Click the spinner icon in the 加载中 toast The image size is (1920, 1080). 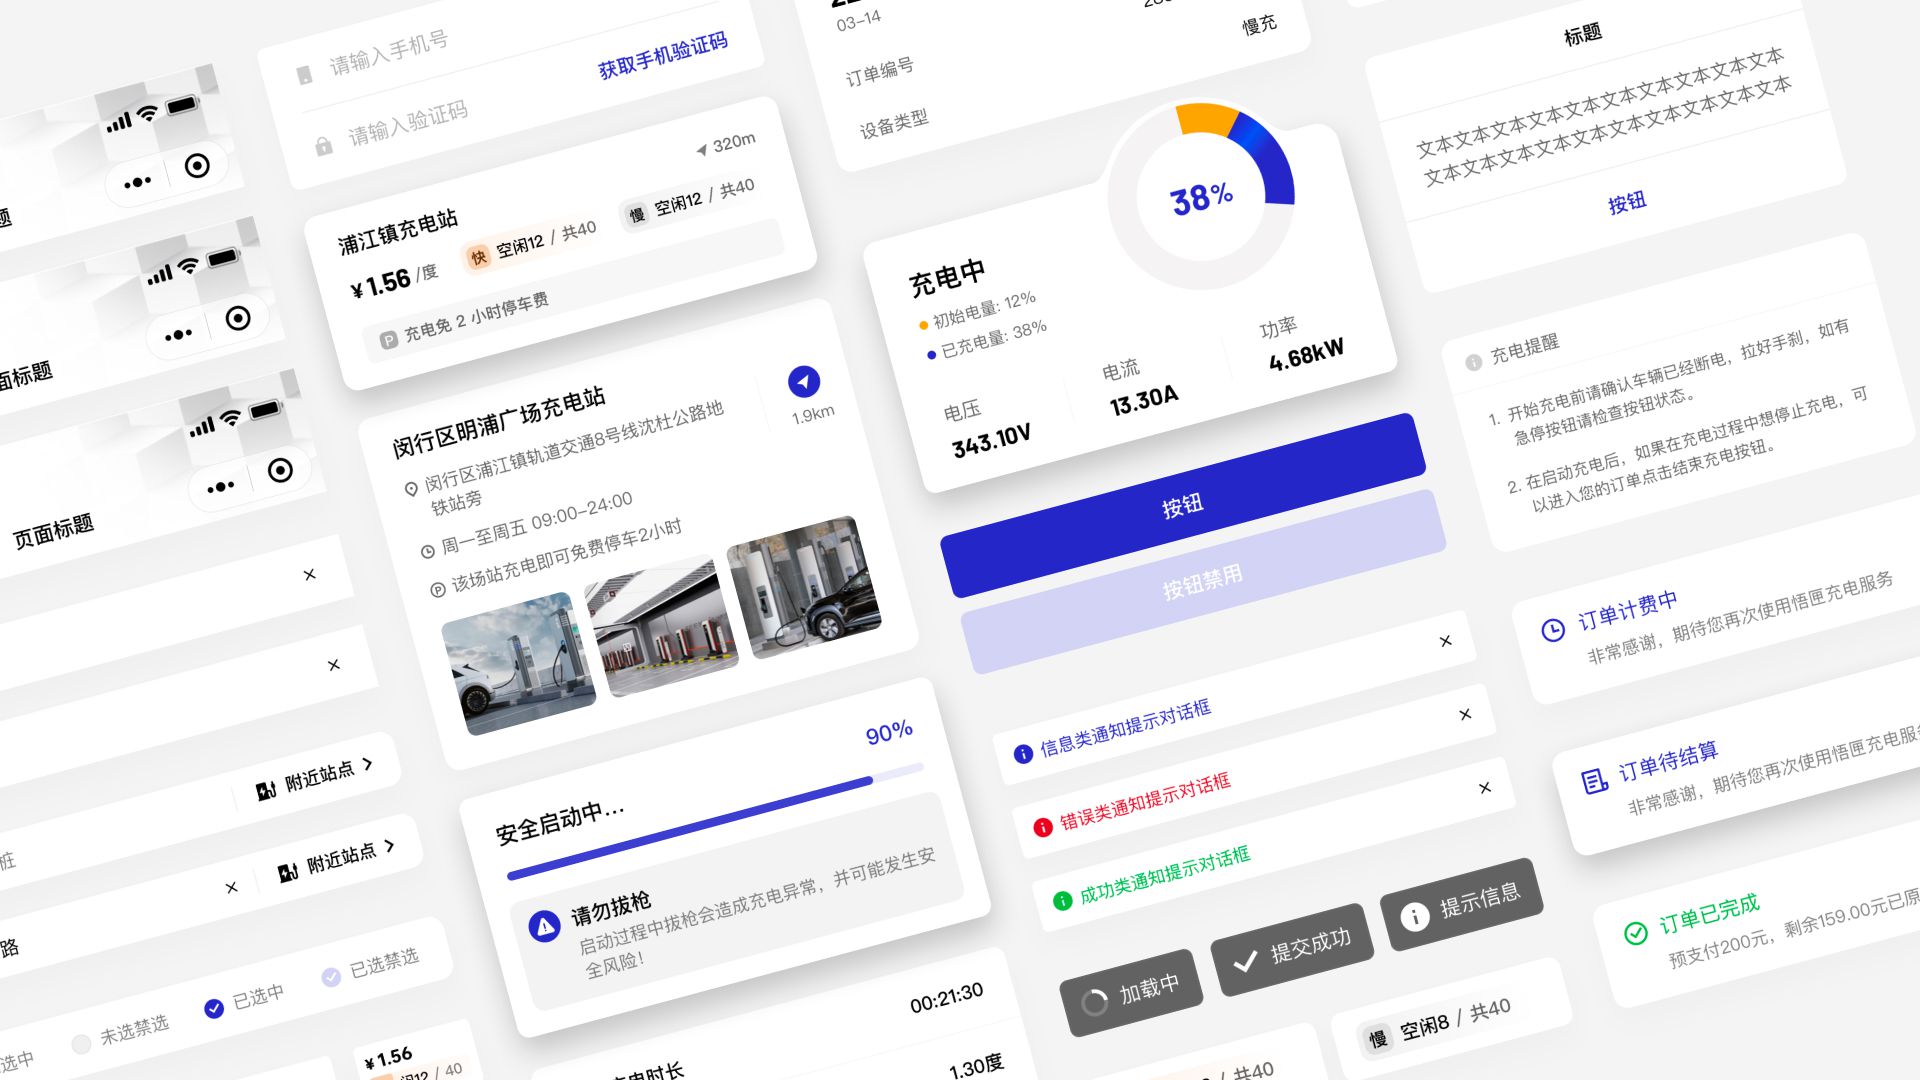coord(1095,1002)
